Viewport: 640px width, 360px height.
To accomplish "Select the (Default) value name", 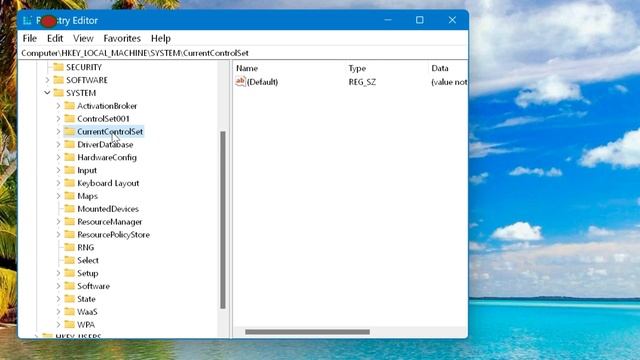I will click(x=262, y=82).
